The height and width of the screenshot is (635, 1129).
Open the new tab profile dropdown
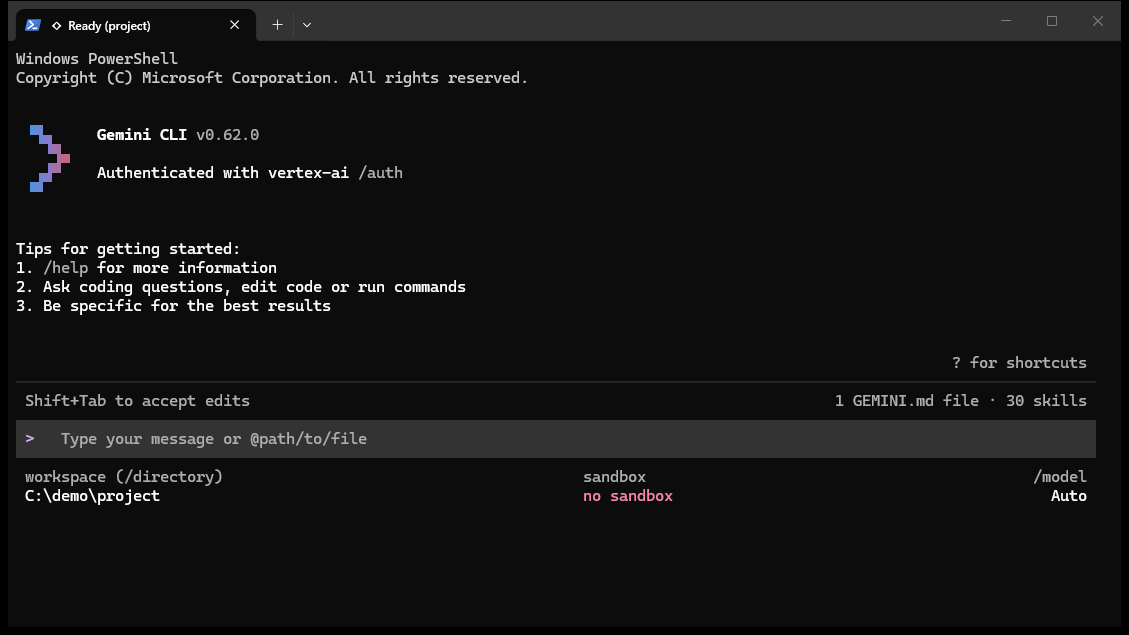pyautogui.click(x=307, y=24)
